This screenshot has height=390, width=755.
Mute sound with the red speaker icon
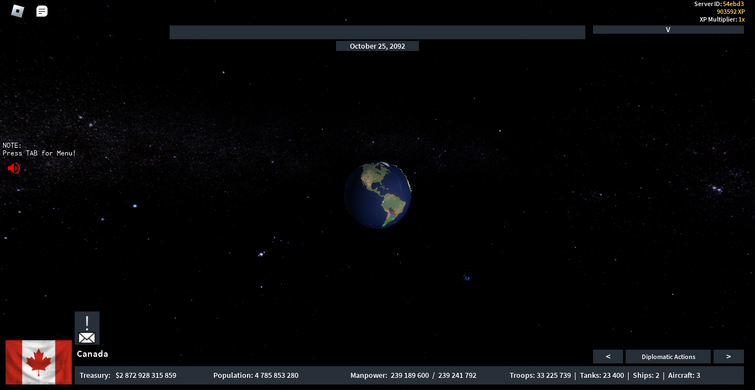point(13,168)
